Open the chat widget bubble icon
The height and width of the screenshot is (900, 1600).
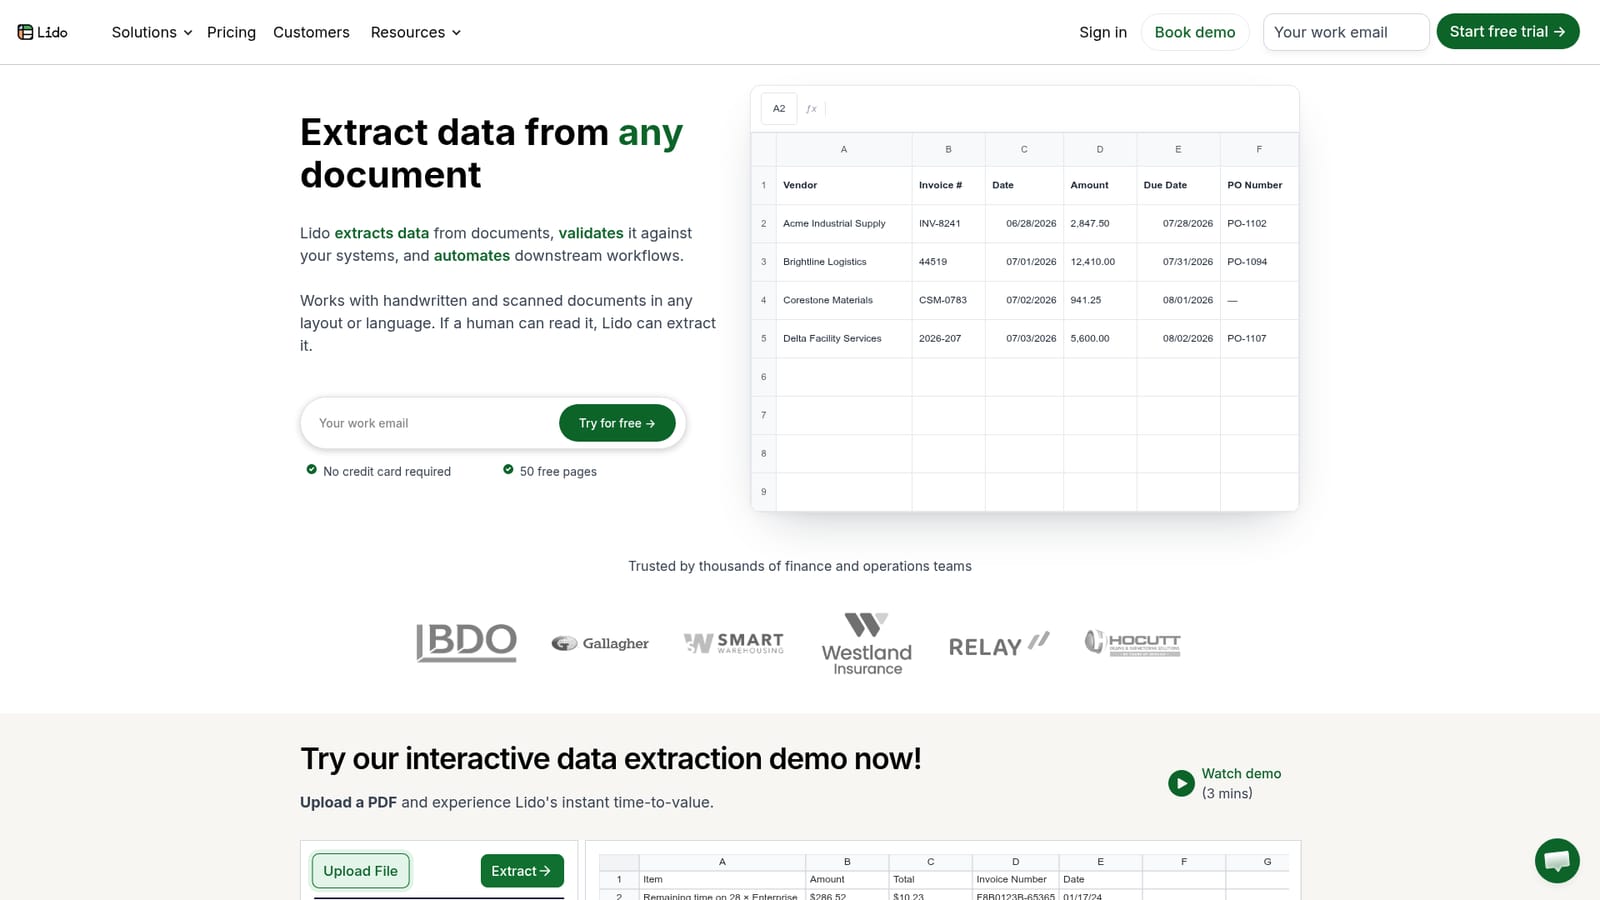(x=1557, y=860)
